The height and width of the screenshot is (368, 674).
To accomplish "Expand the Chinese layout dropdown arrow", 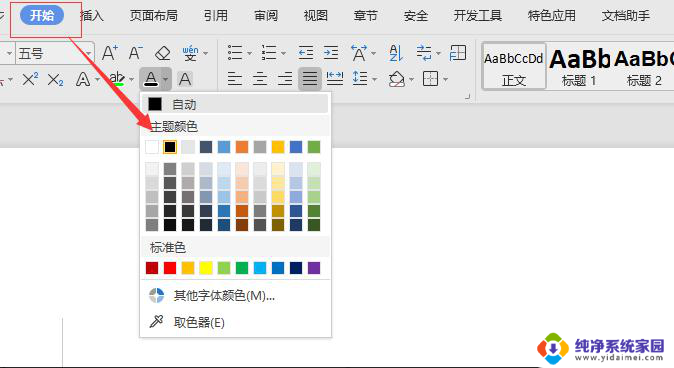I will point(373,54).
